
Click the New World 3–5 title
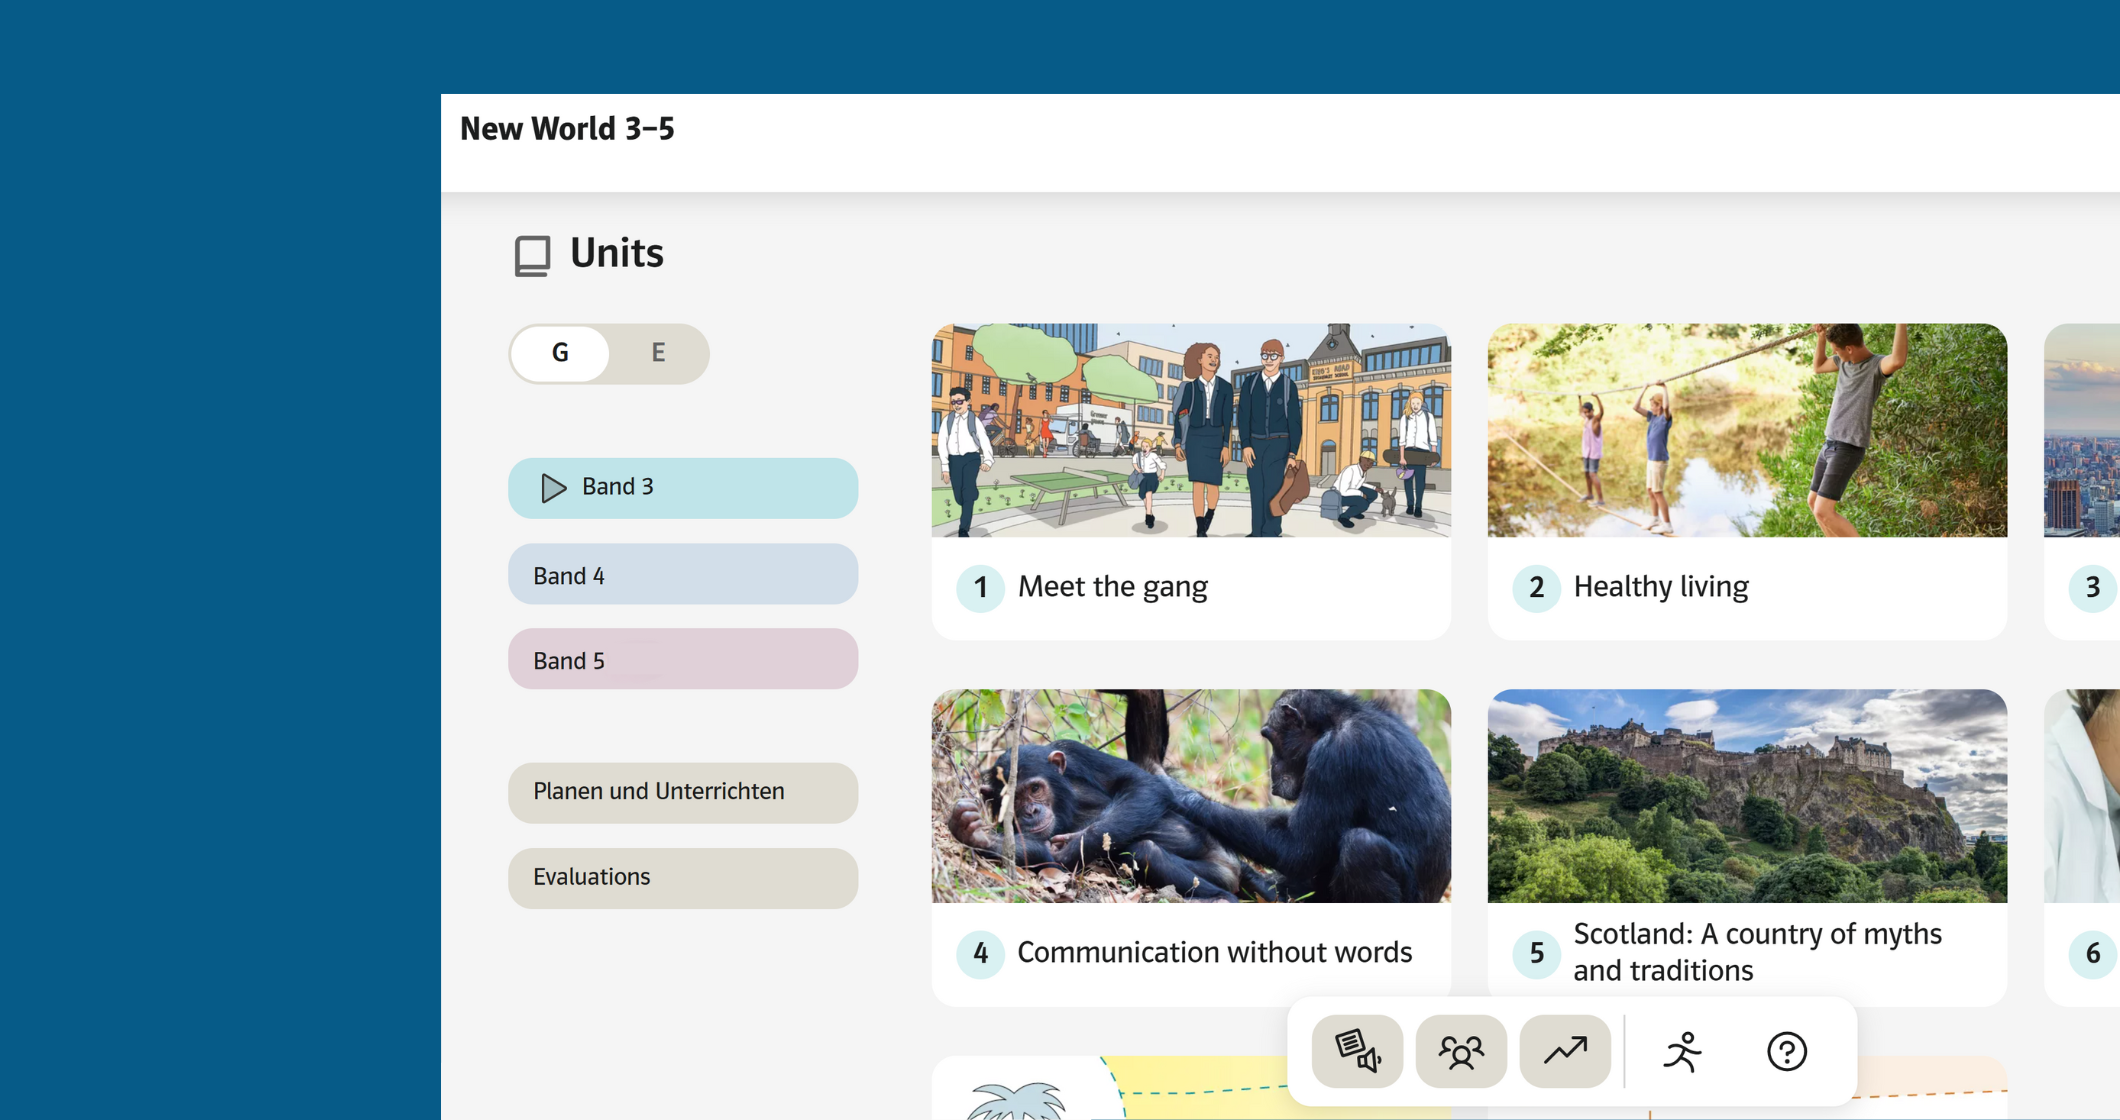point(567,129)
